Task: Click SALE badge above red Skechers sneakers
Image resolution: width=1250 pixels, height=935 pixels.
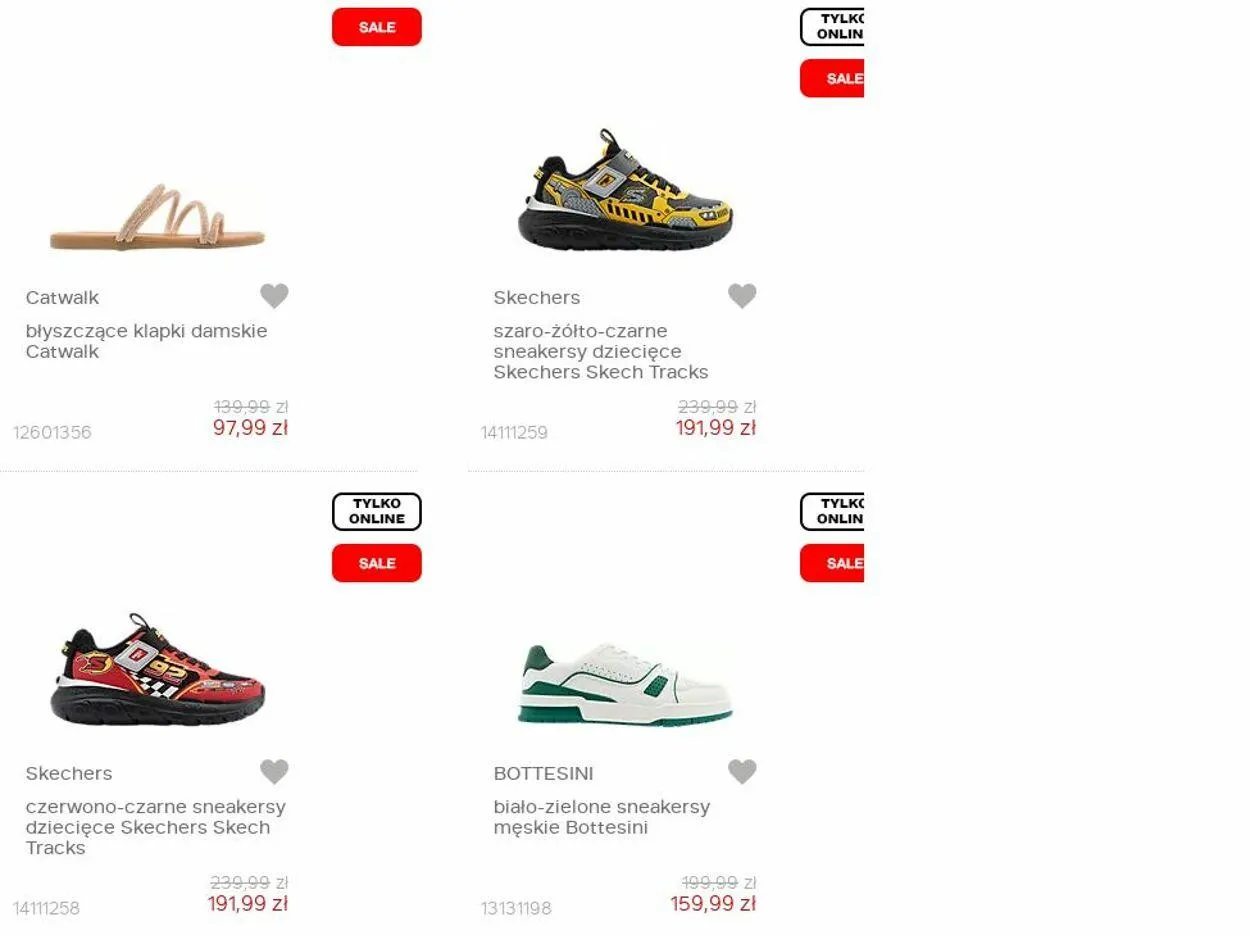Action: 377,563
